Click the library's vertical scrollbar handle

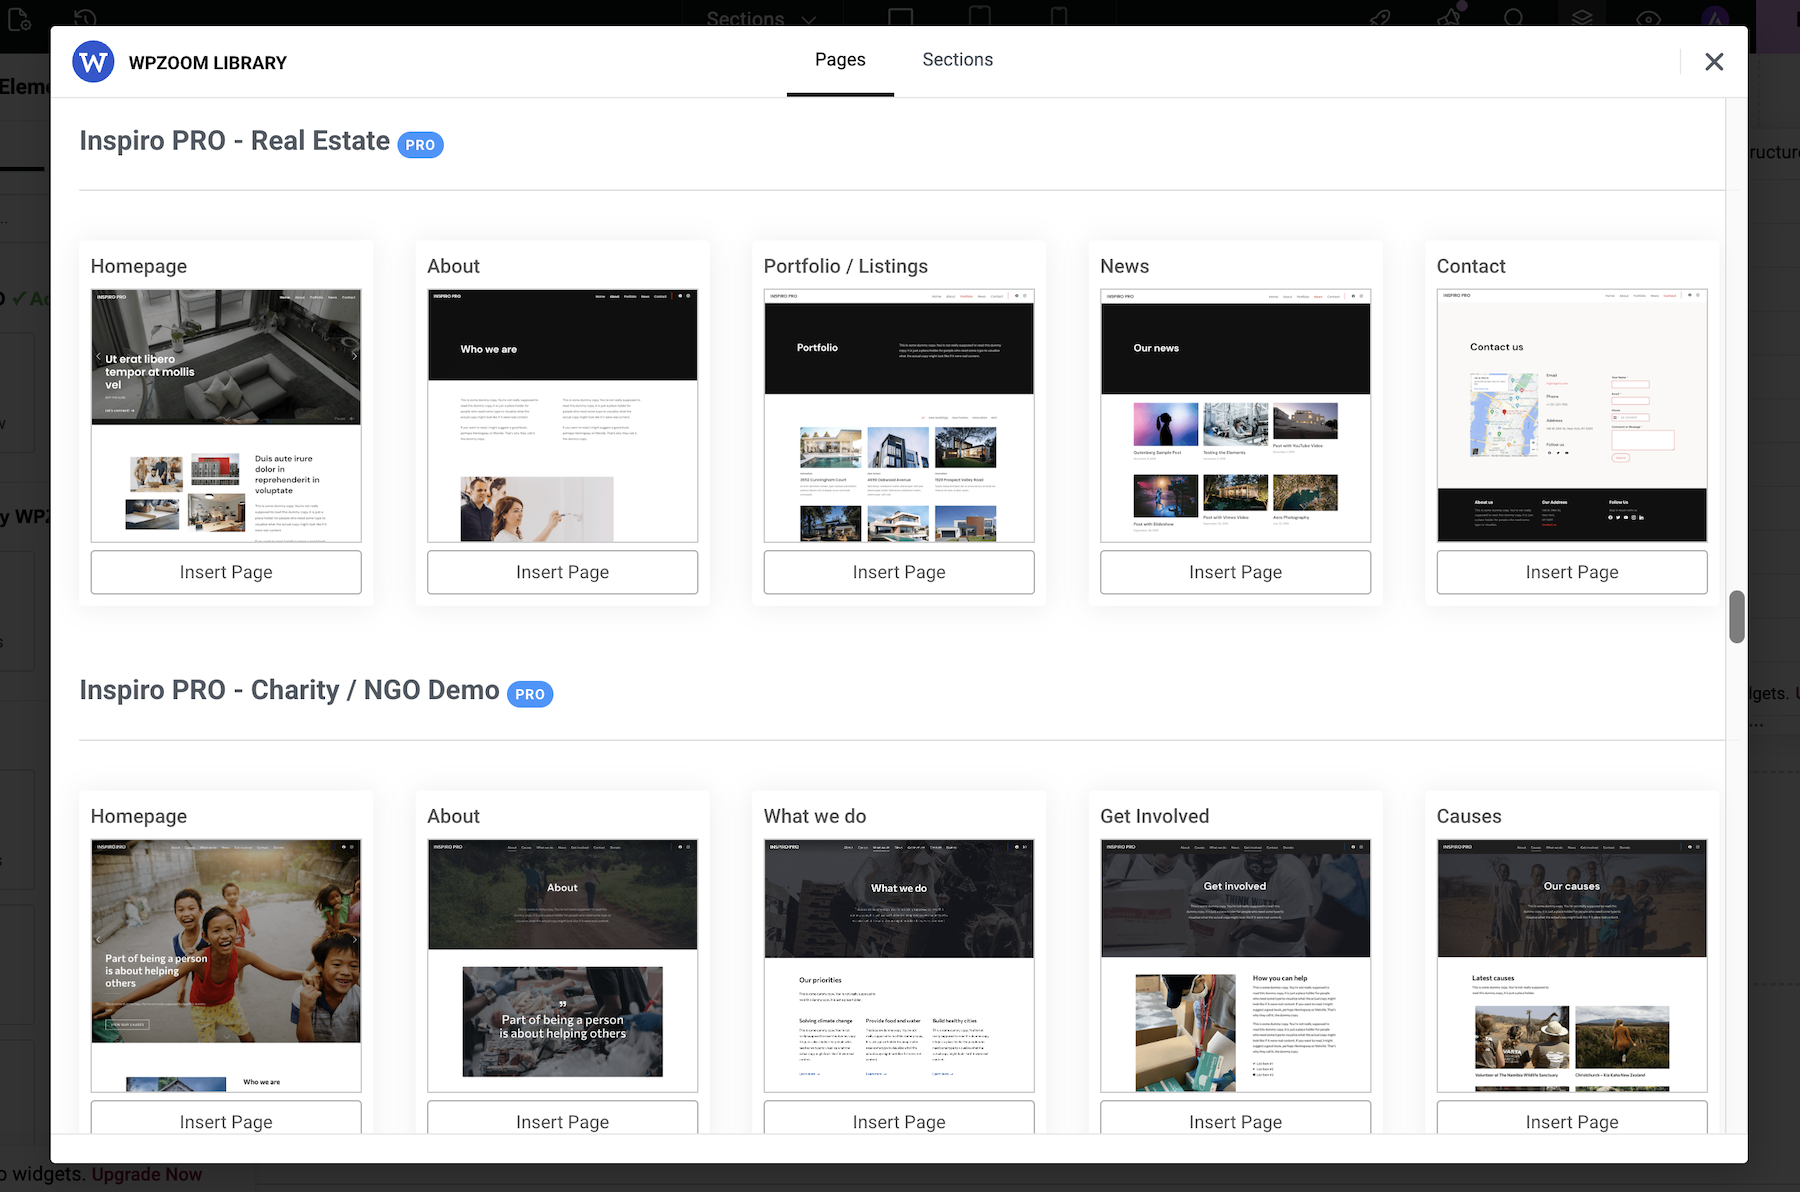pyautogui.click(x=1737, y=617)
